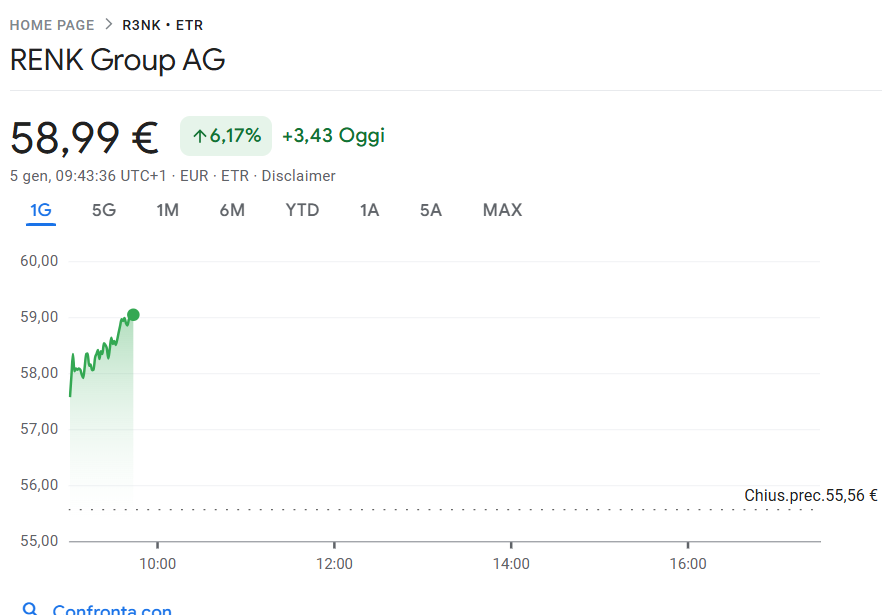Image resolution: width=882 pixels, height=615 pixels.
Task: Click the breadcrumb chevron arrow icon
Action: [108, 25]
